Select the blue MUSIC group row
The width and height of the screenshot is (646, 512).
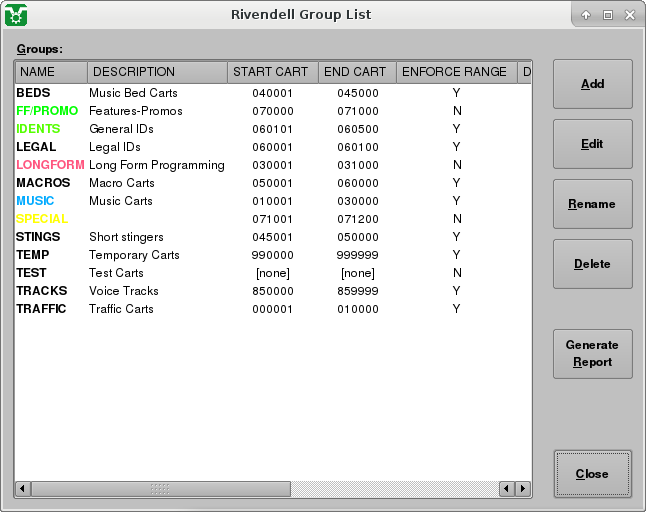(36, 201)
